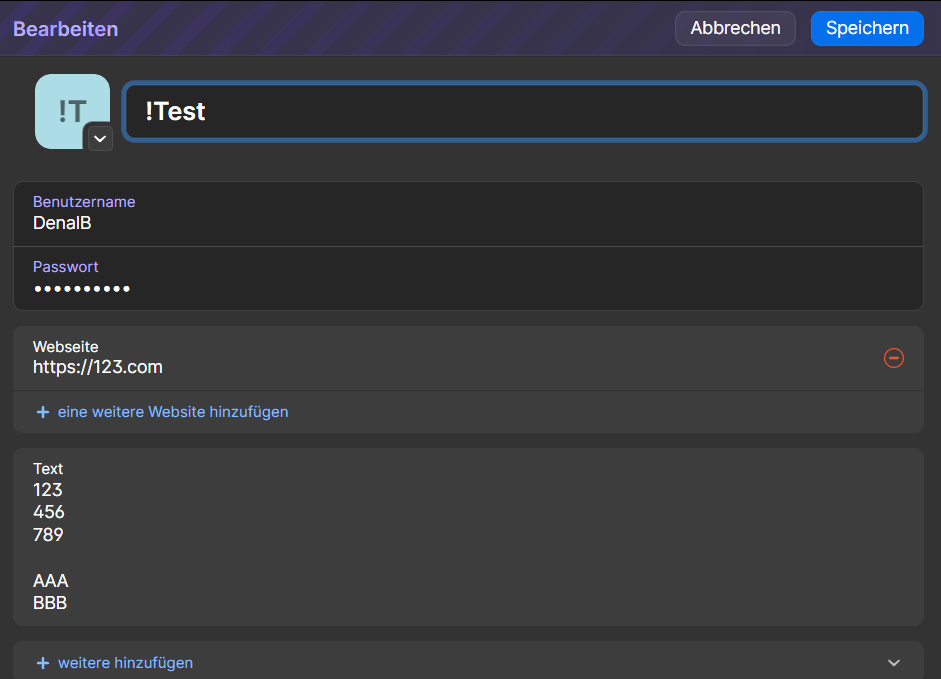Click the Bearbeiten header title
Viewport: 941px width, 679px height.
66,29
